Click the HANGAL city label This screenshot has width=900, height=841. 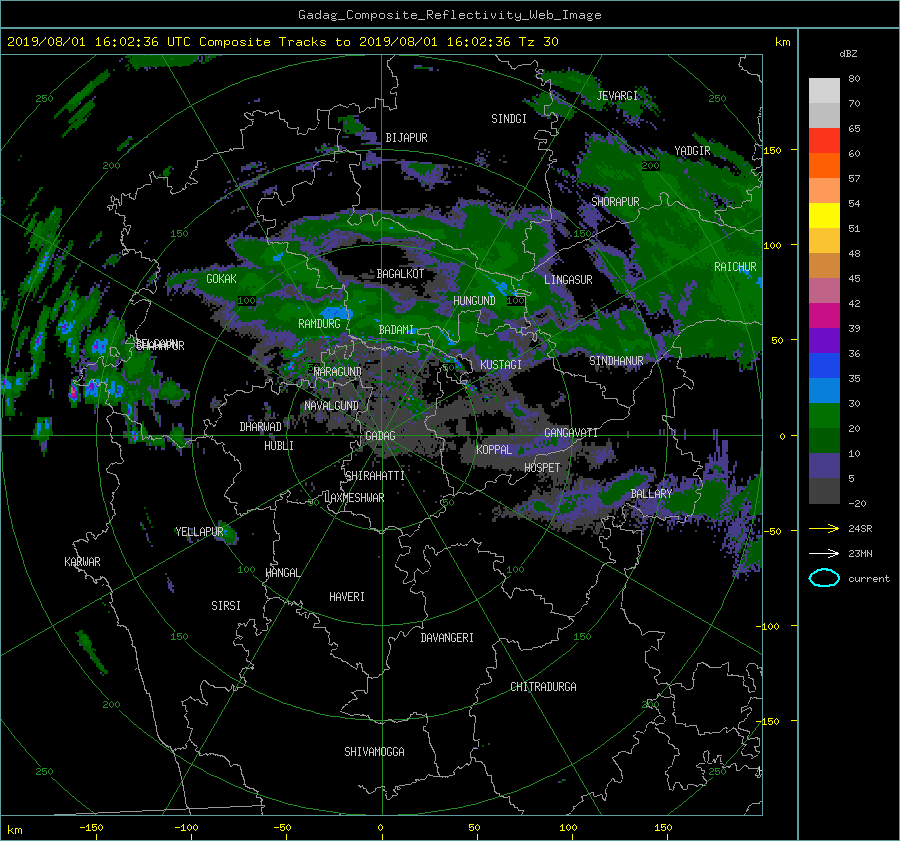pyautogui.click(x=283, y=573)
